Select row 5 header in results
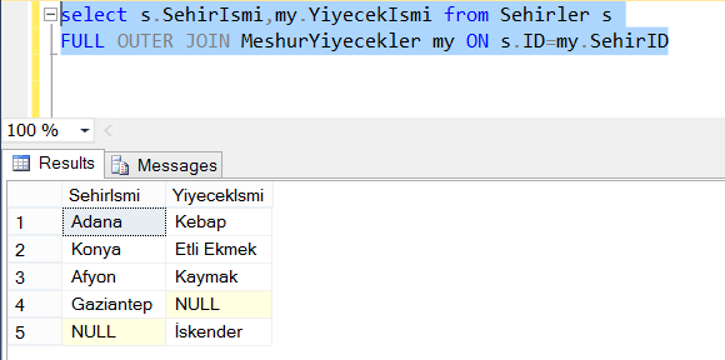 click(35, 332)
